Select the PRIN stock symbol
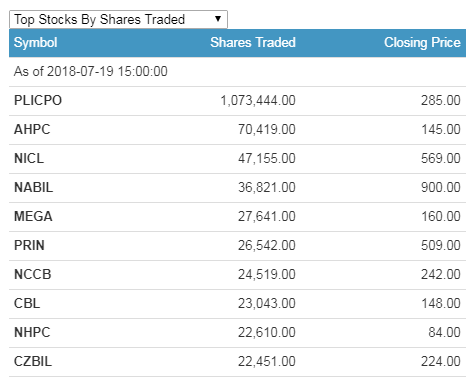The height and width of the screenshot is (377, 474). pyautogui.click(x=29, y=245)
